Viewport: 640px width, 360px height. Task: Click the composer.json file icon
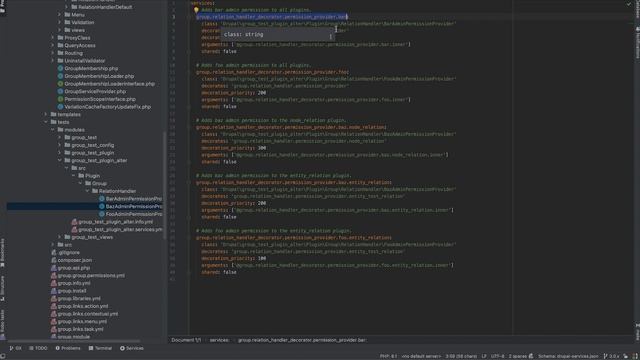click(53, 260)
